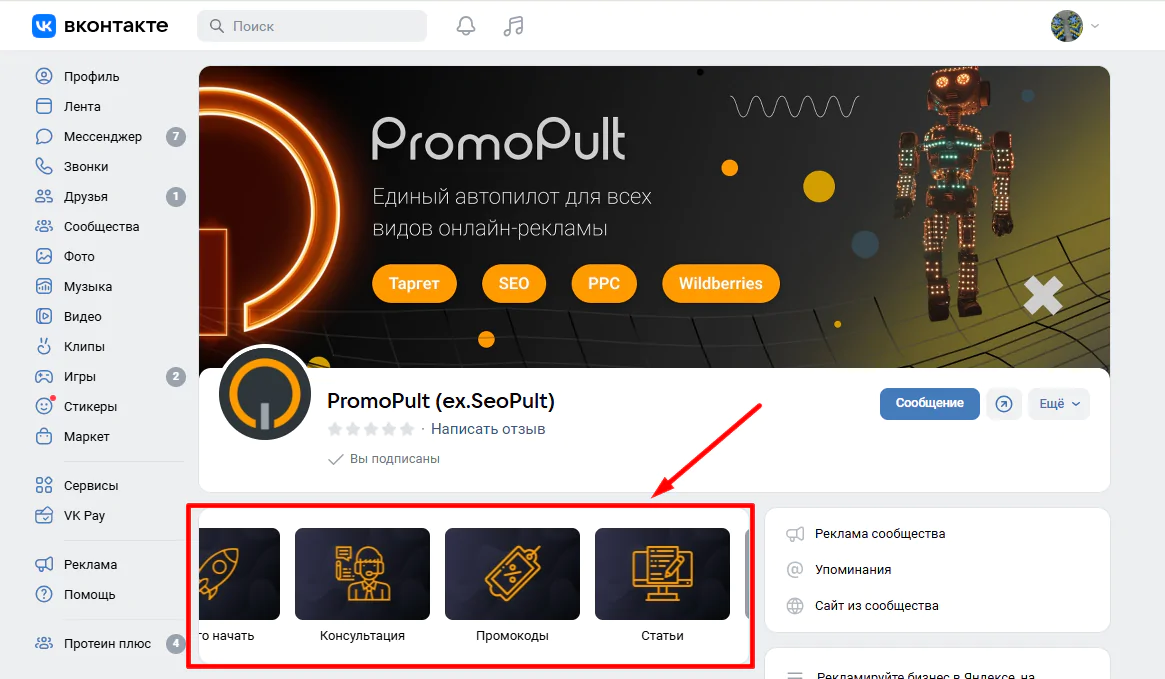Viewport: 1165px width, 679px height.
Task: Open the Сообщества menu item
Action: pyautogui.click(x=101, y=227)
